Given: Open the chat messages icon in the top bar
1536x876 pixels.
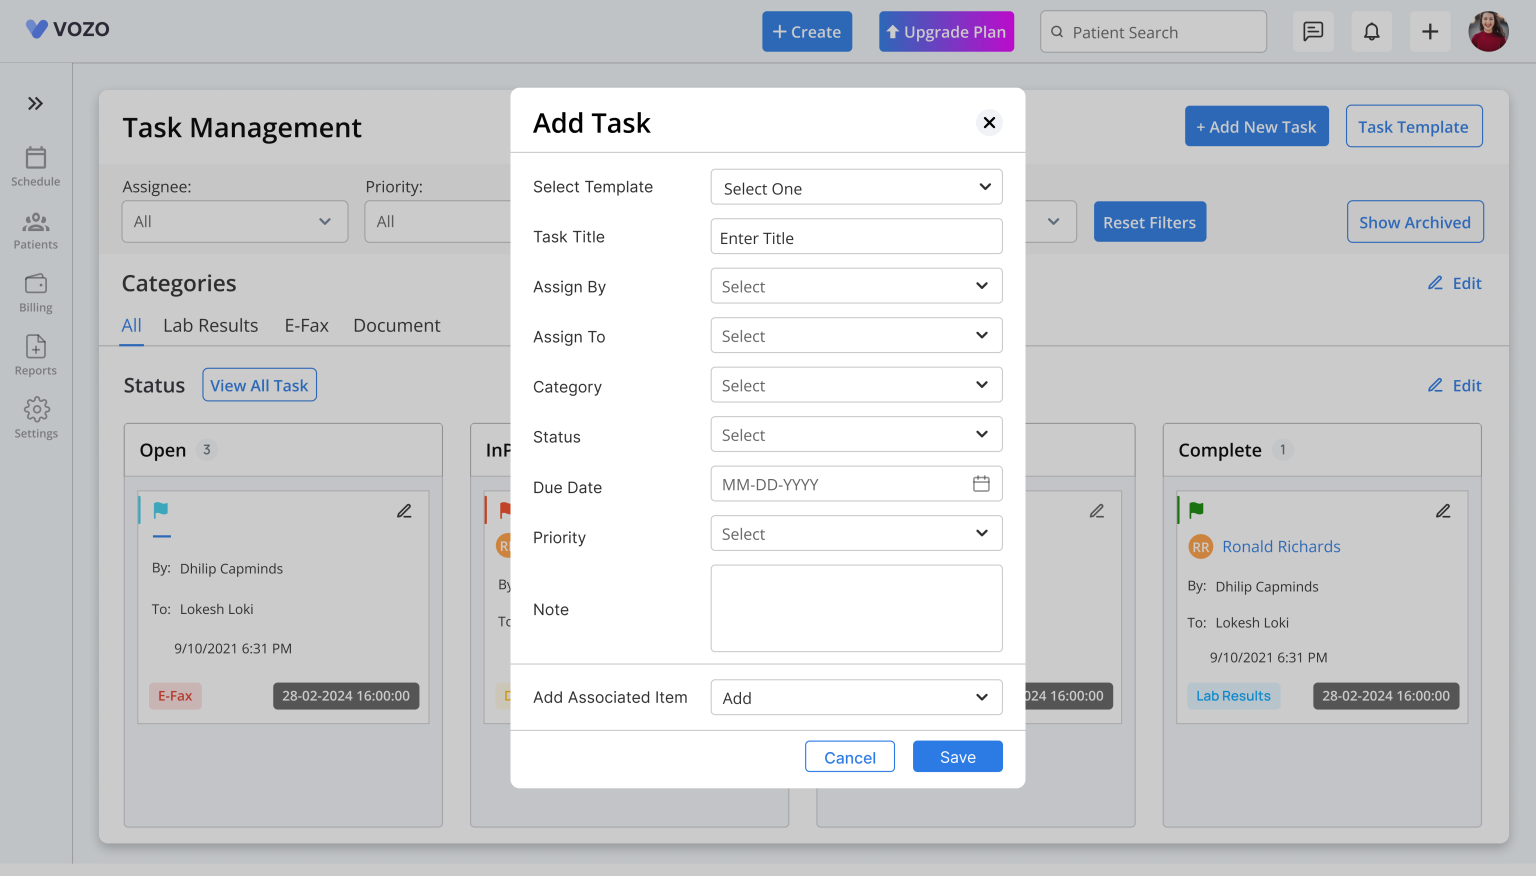Looking at the screenshot, I should [x=1312, y=31].
